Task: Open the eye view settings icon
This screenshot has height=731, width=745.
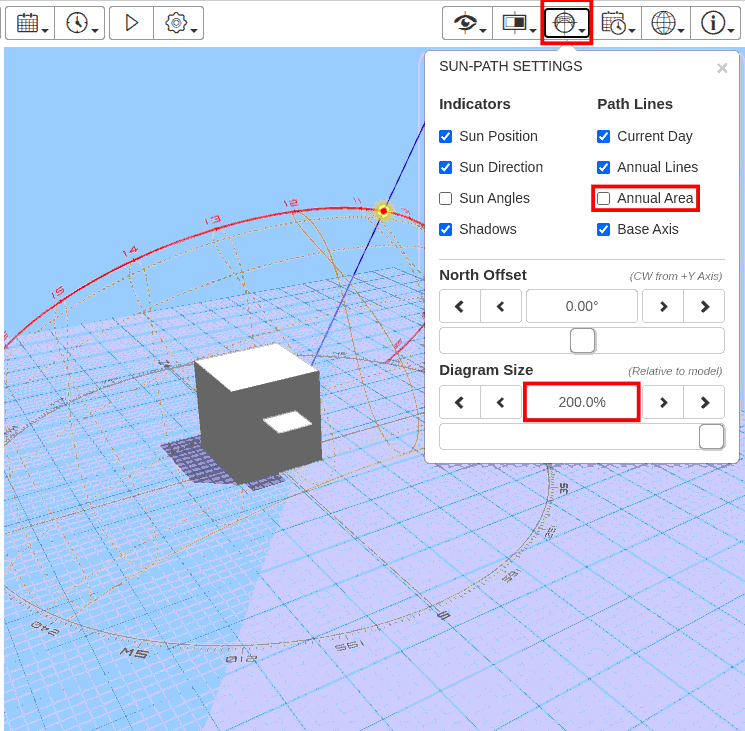Action: pyautogui.click(x=465, y=23)
